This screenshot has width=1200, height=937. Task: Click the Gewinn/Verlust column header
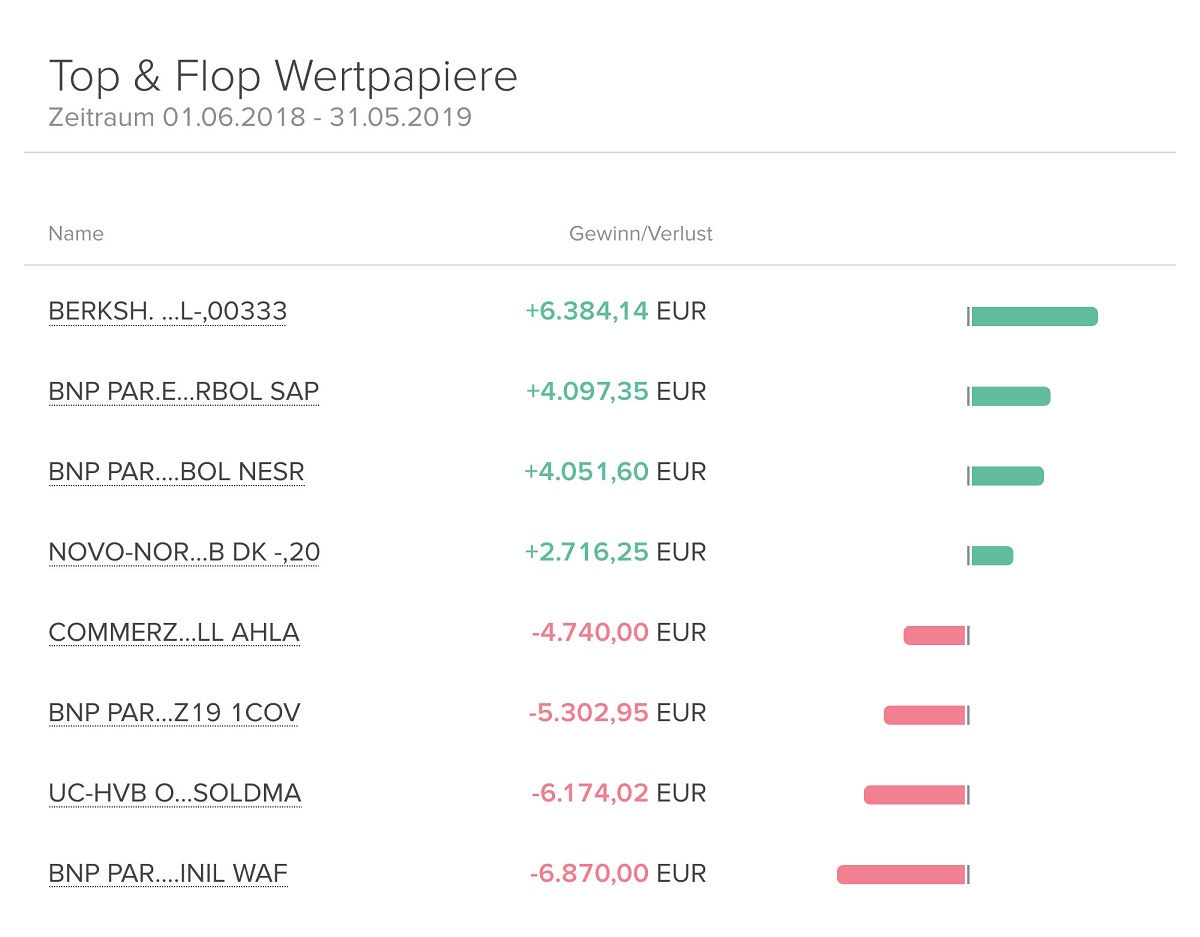tap(641, 234)
